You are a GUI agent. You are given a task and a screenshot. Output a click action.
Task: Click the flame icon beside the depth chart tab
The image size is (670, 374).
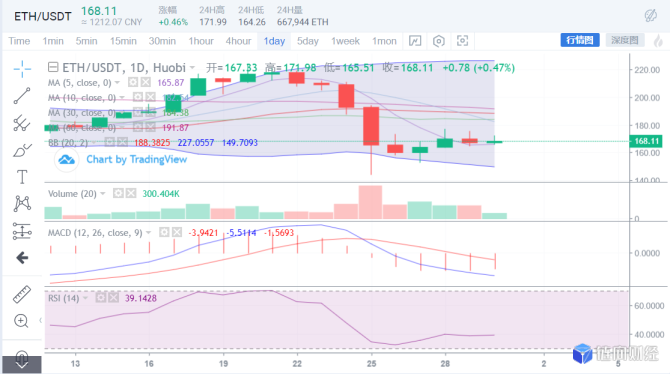click(x=658, y=41)
